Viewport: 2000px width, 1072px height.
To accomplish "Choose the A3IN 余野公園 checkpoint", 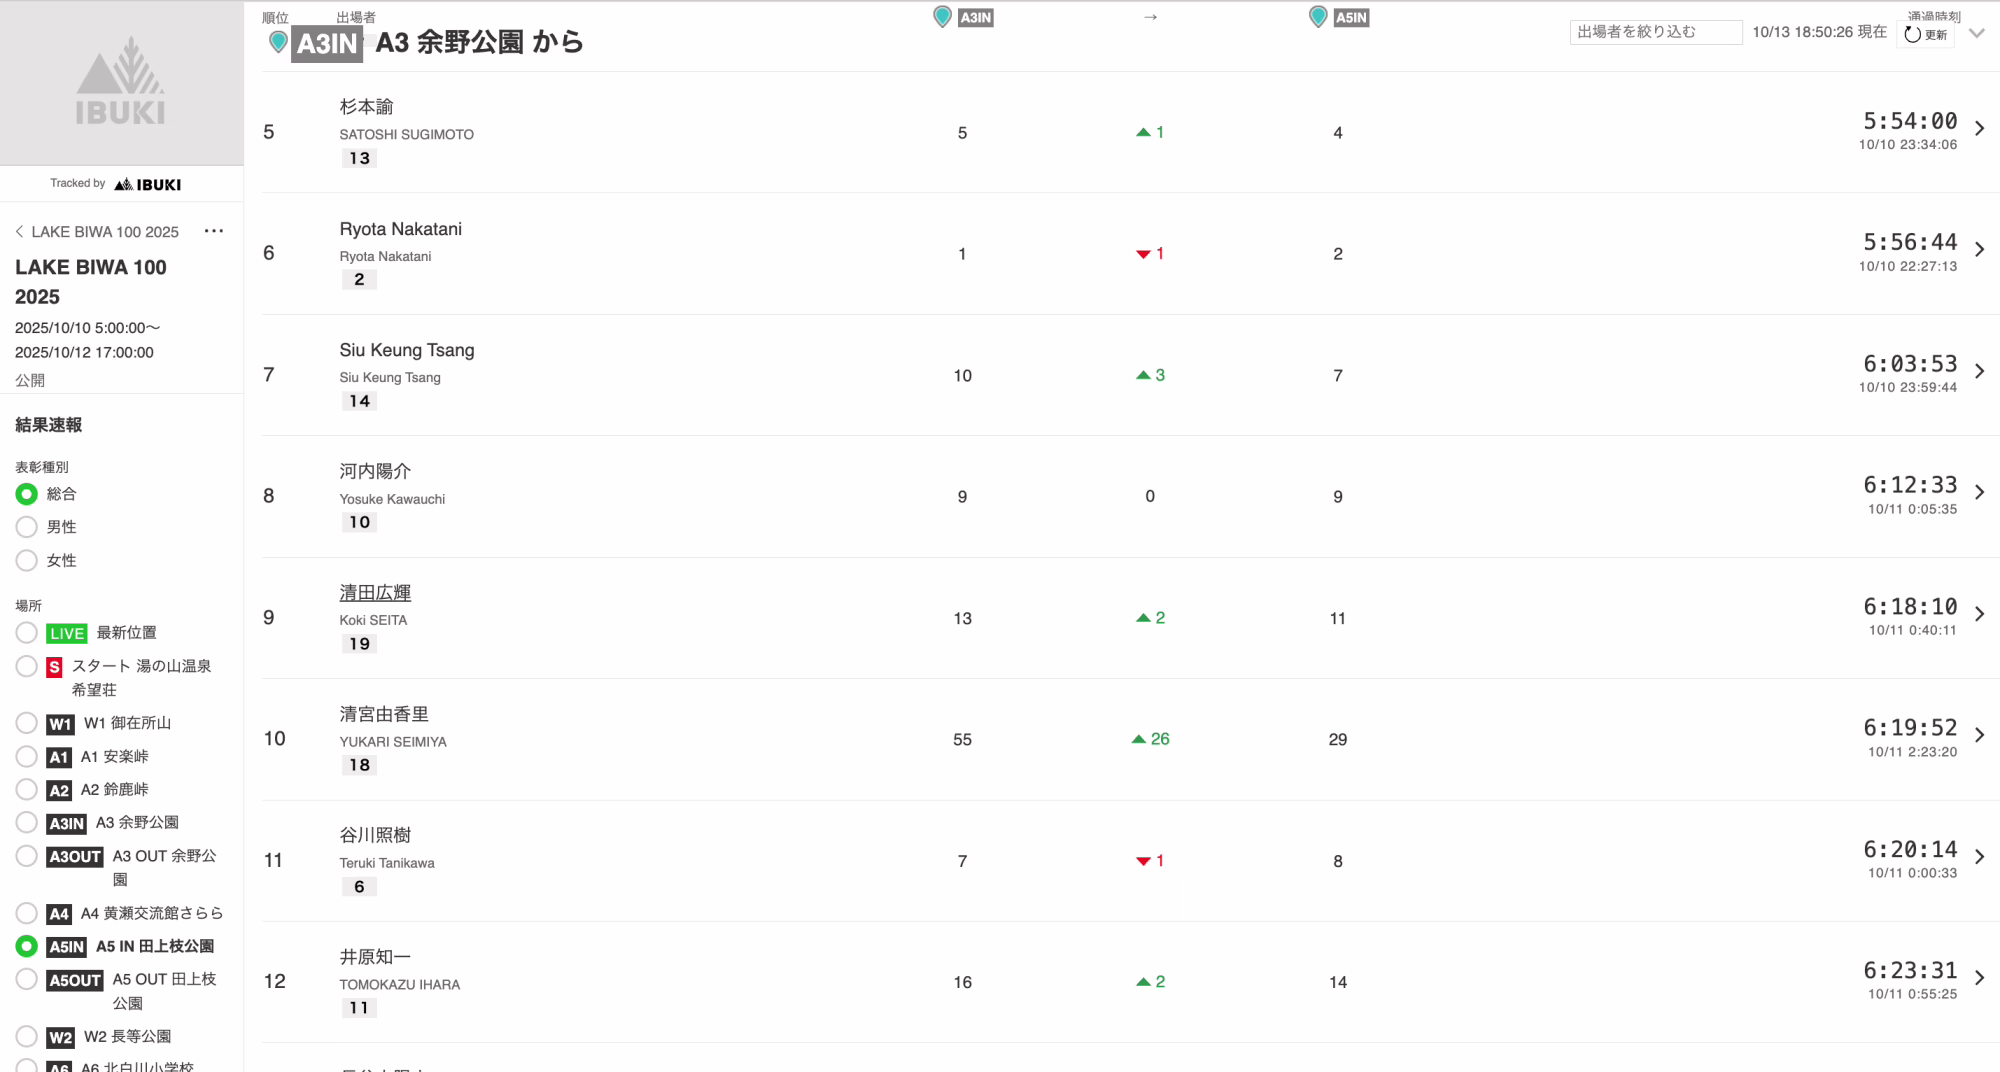I will point(27,823).
